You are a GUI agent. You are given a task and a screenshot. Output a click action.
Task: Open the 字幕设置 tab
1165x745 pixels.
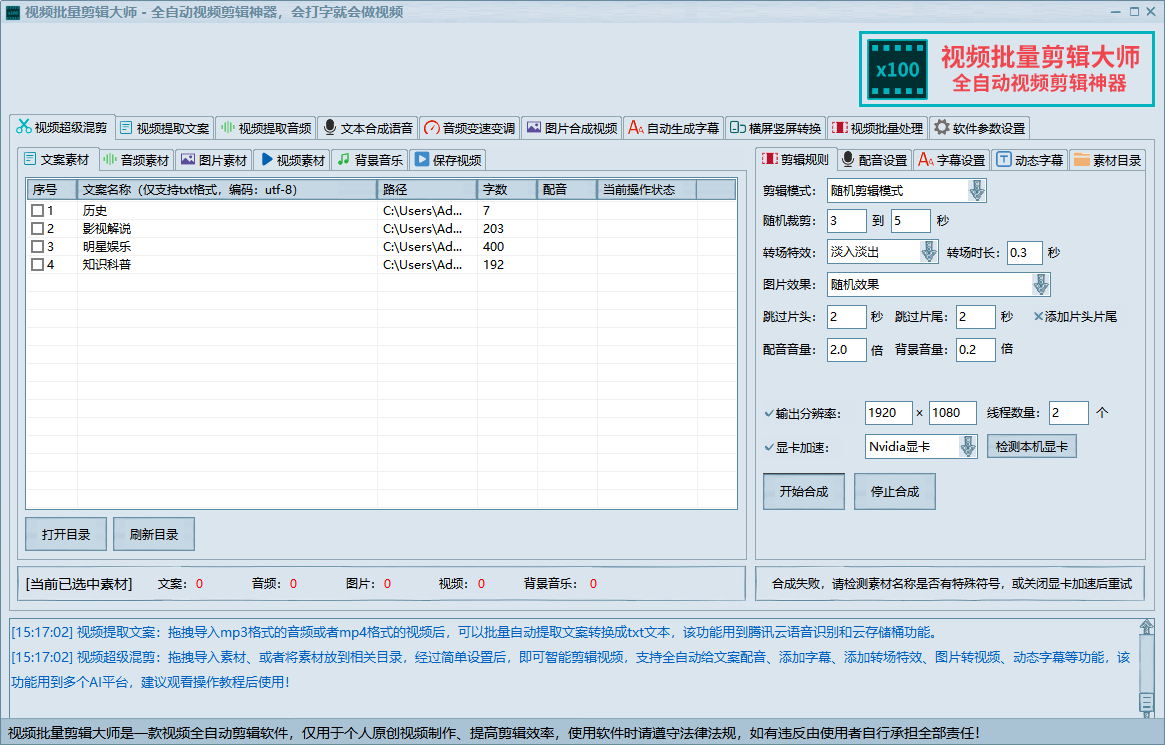point(951,160)
